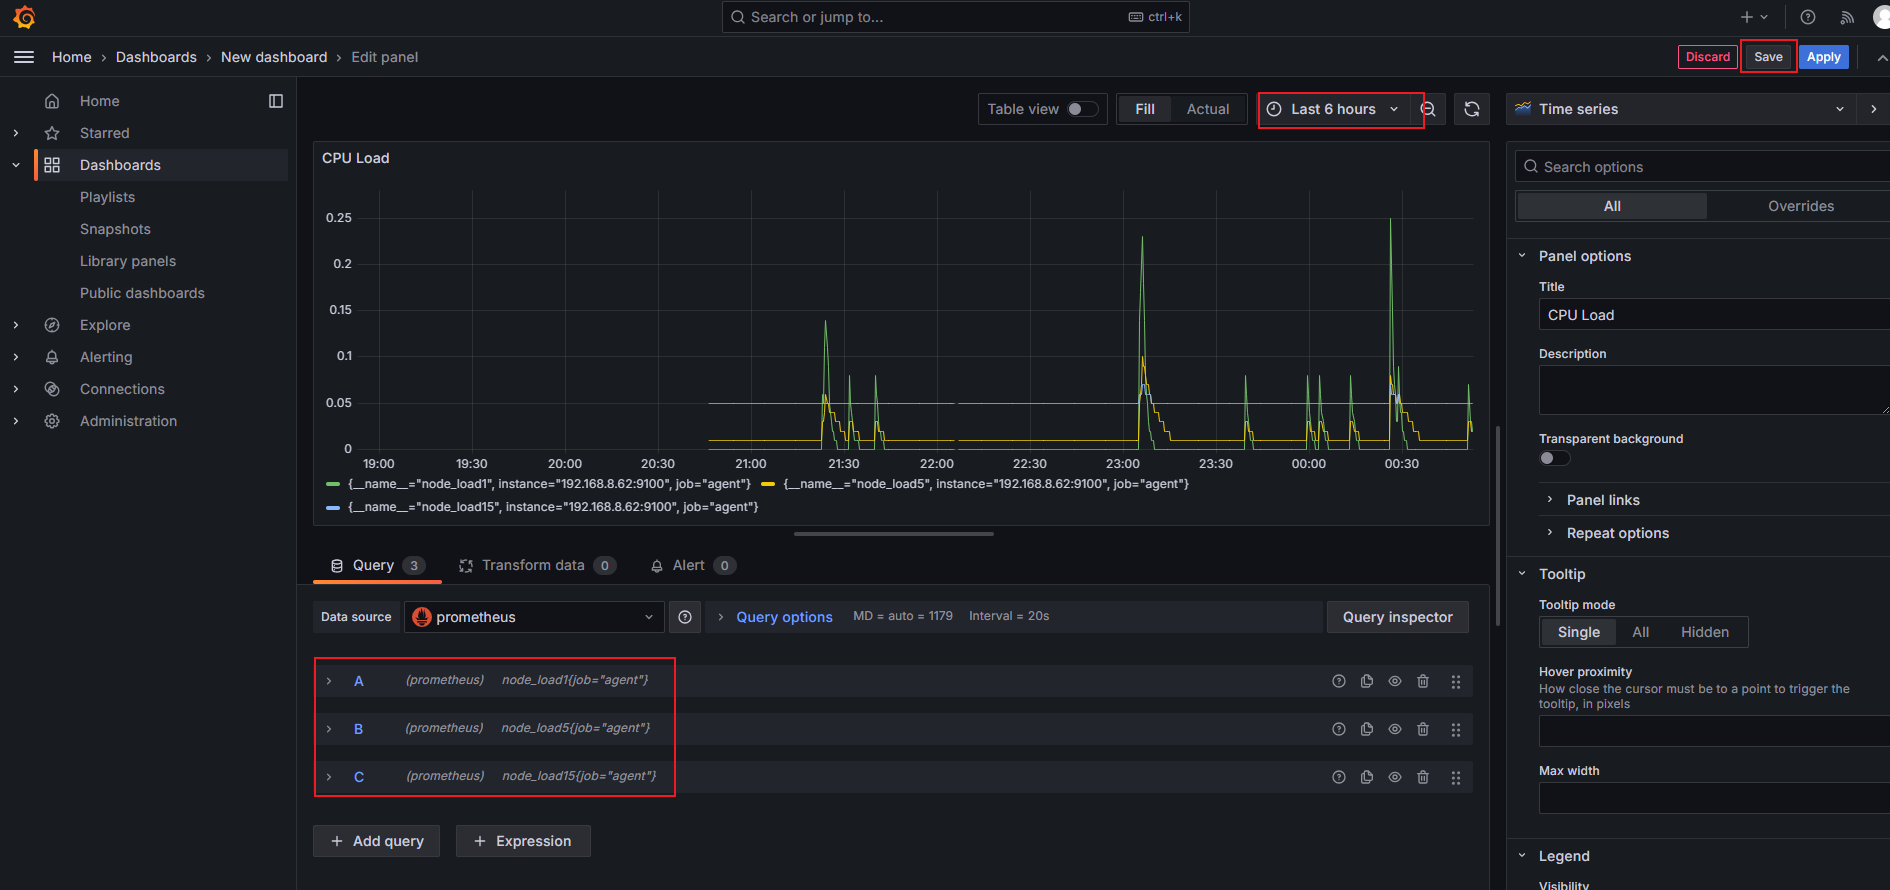Refresh the dashboard with the refresh icon
The image size is (1890, 890).
(1472, 110)
